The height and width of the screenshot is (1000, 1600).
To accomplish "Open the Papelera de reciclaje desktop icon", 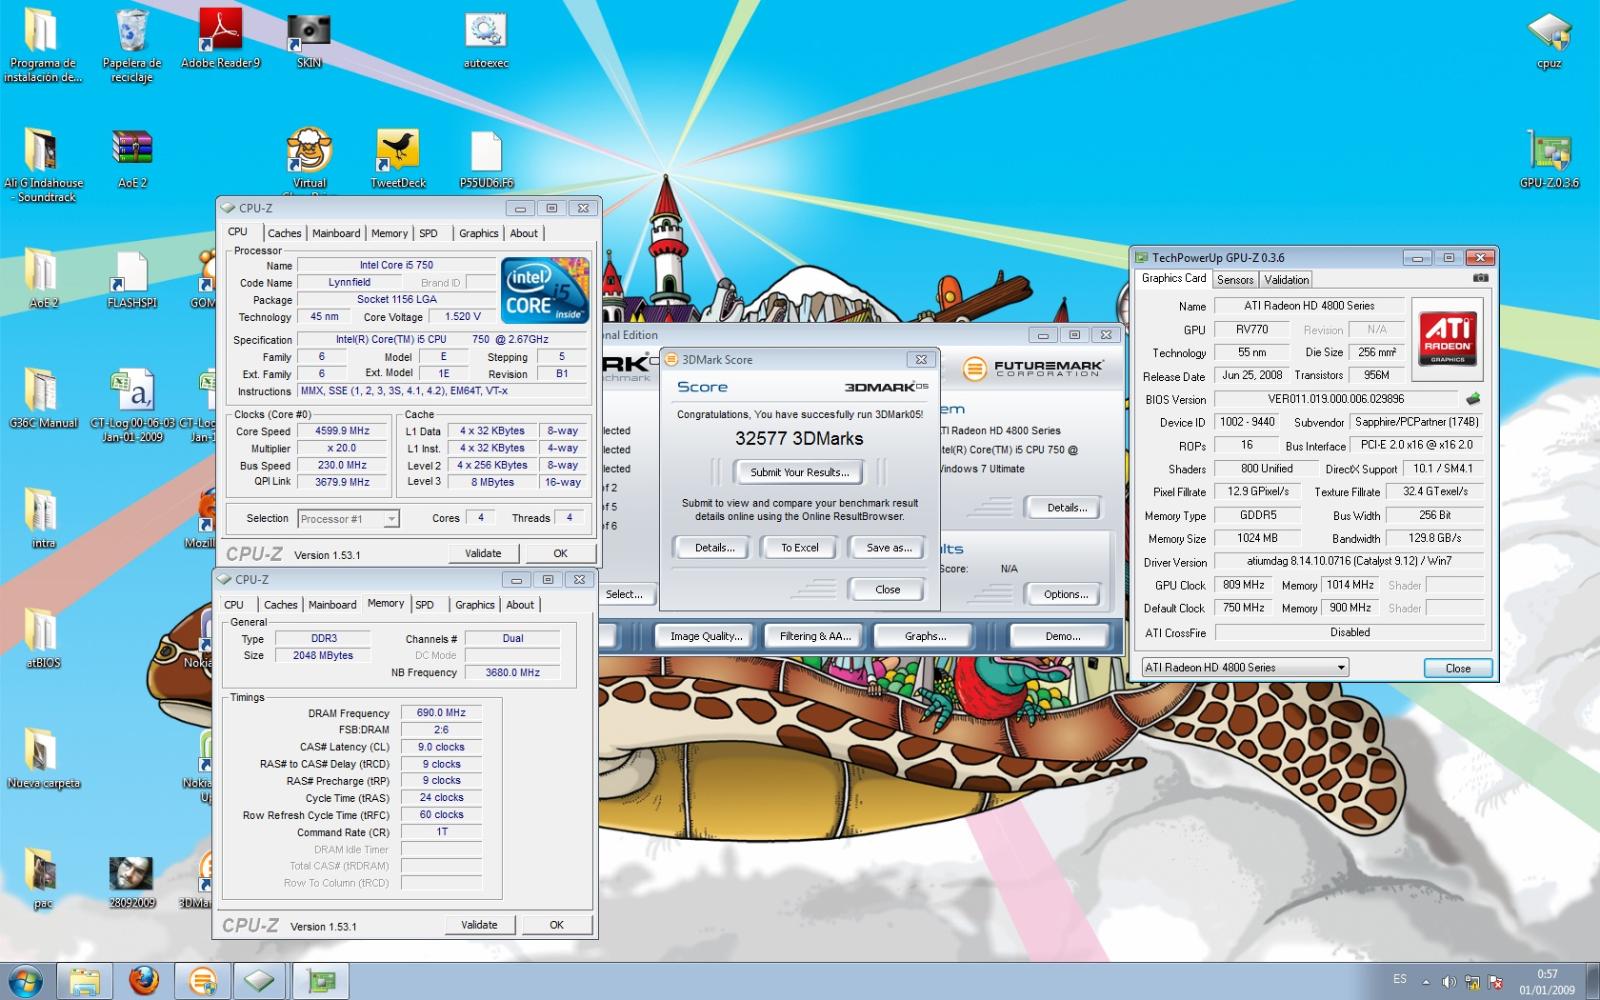I will click(x=132, y=45).
